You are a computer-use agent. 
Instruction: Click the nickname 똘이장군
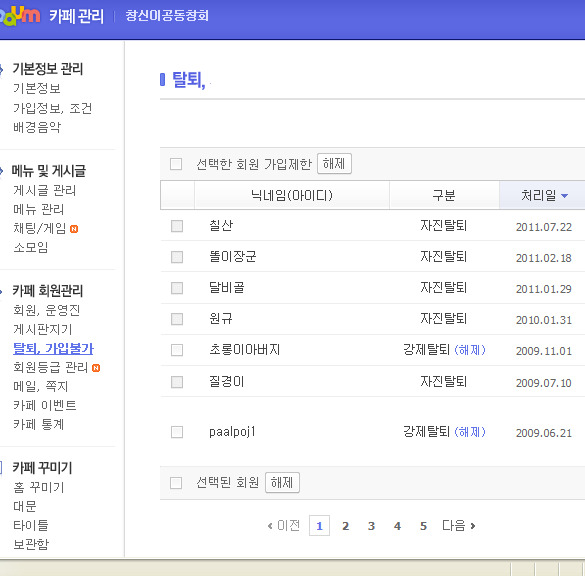click(233, 256)
